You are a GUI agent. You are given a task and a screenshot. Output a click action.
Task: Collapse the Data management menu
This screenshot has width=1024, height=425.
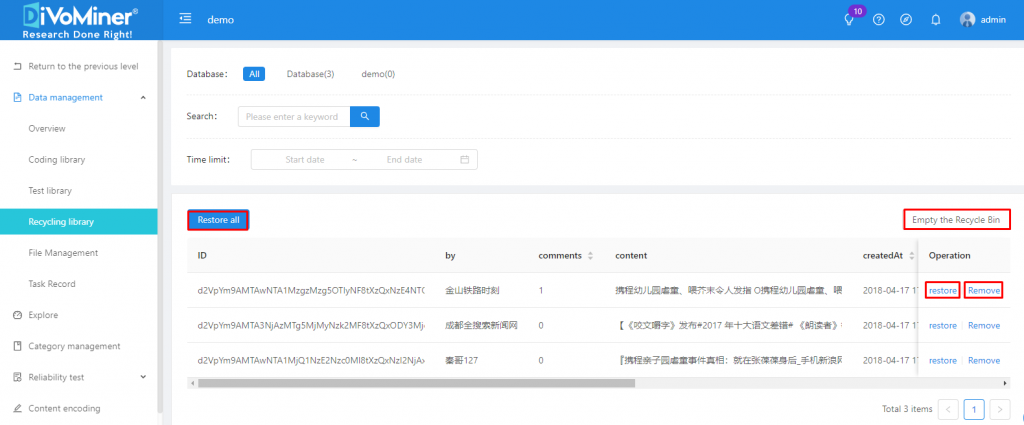click(x=143, y=98)
